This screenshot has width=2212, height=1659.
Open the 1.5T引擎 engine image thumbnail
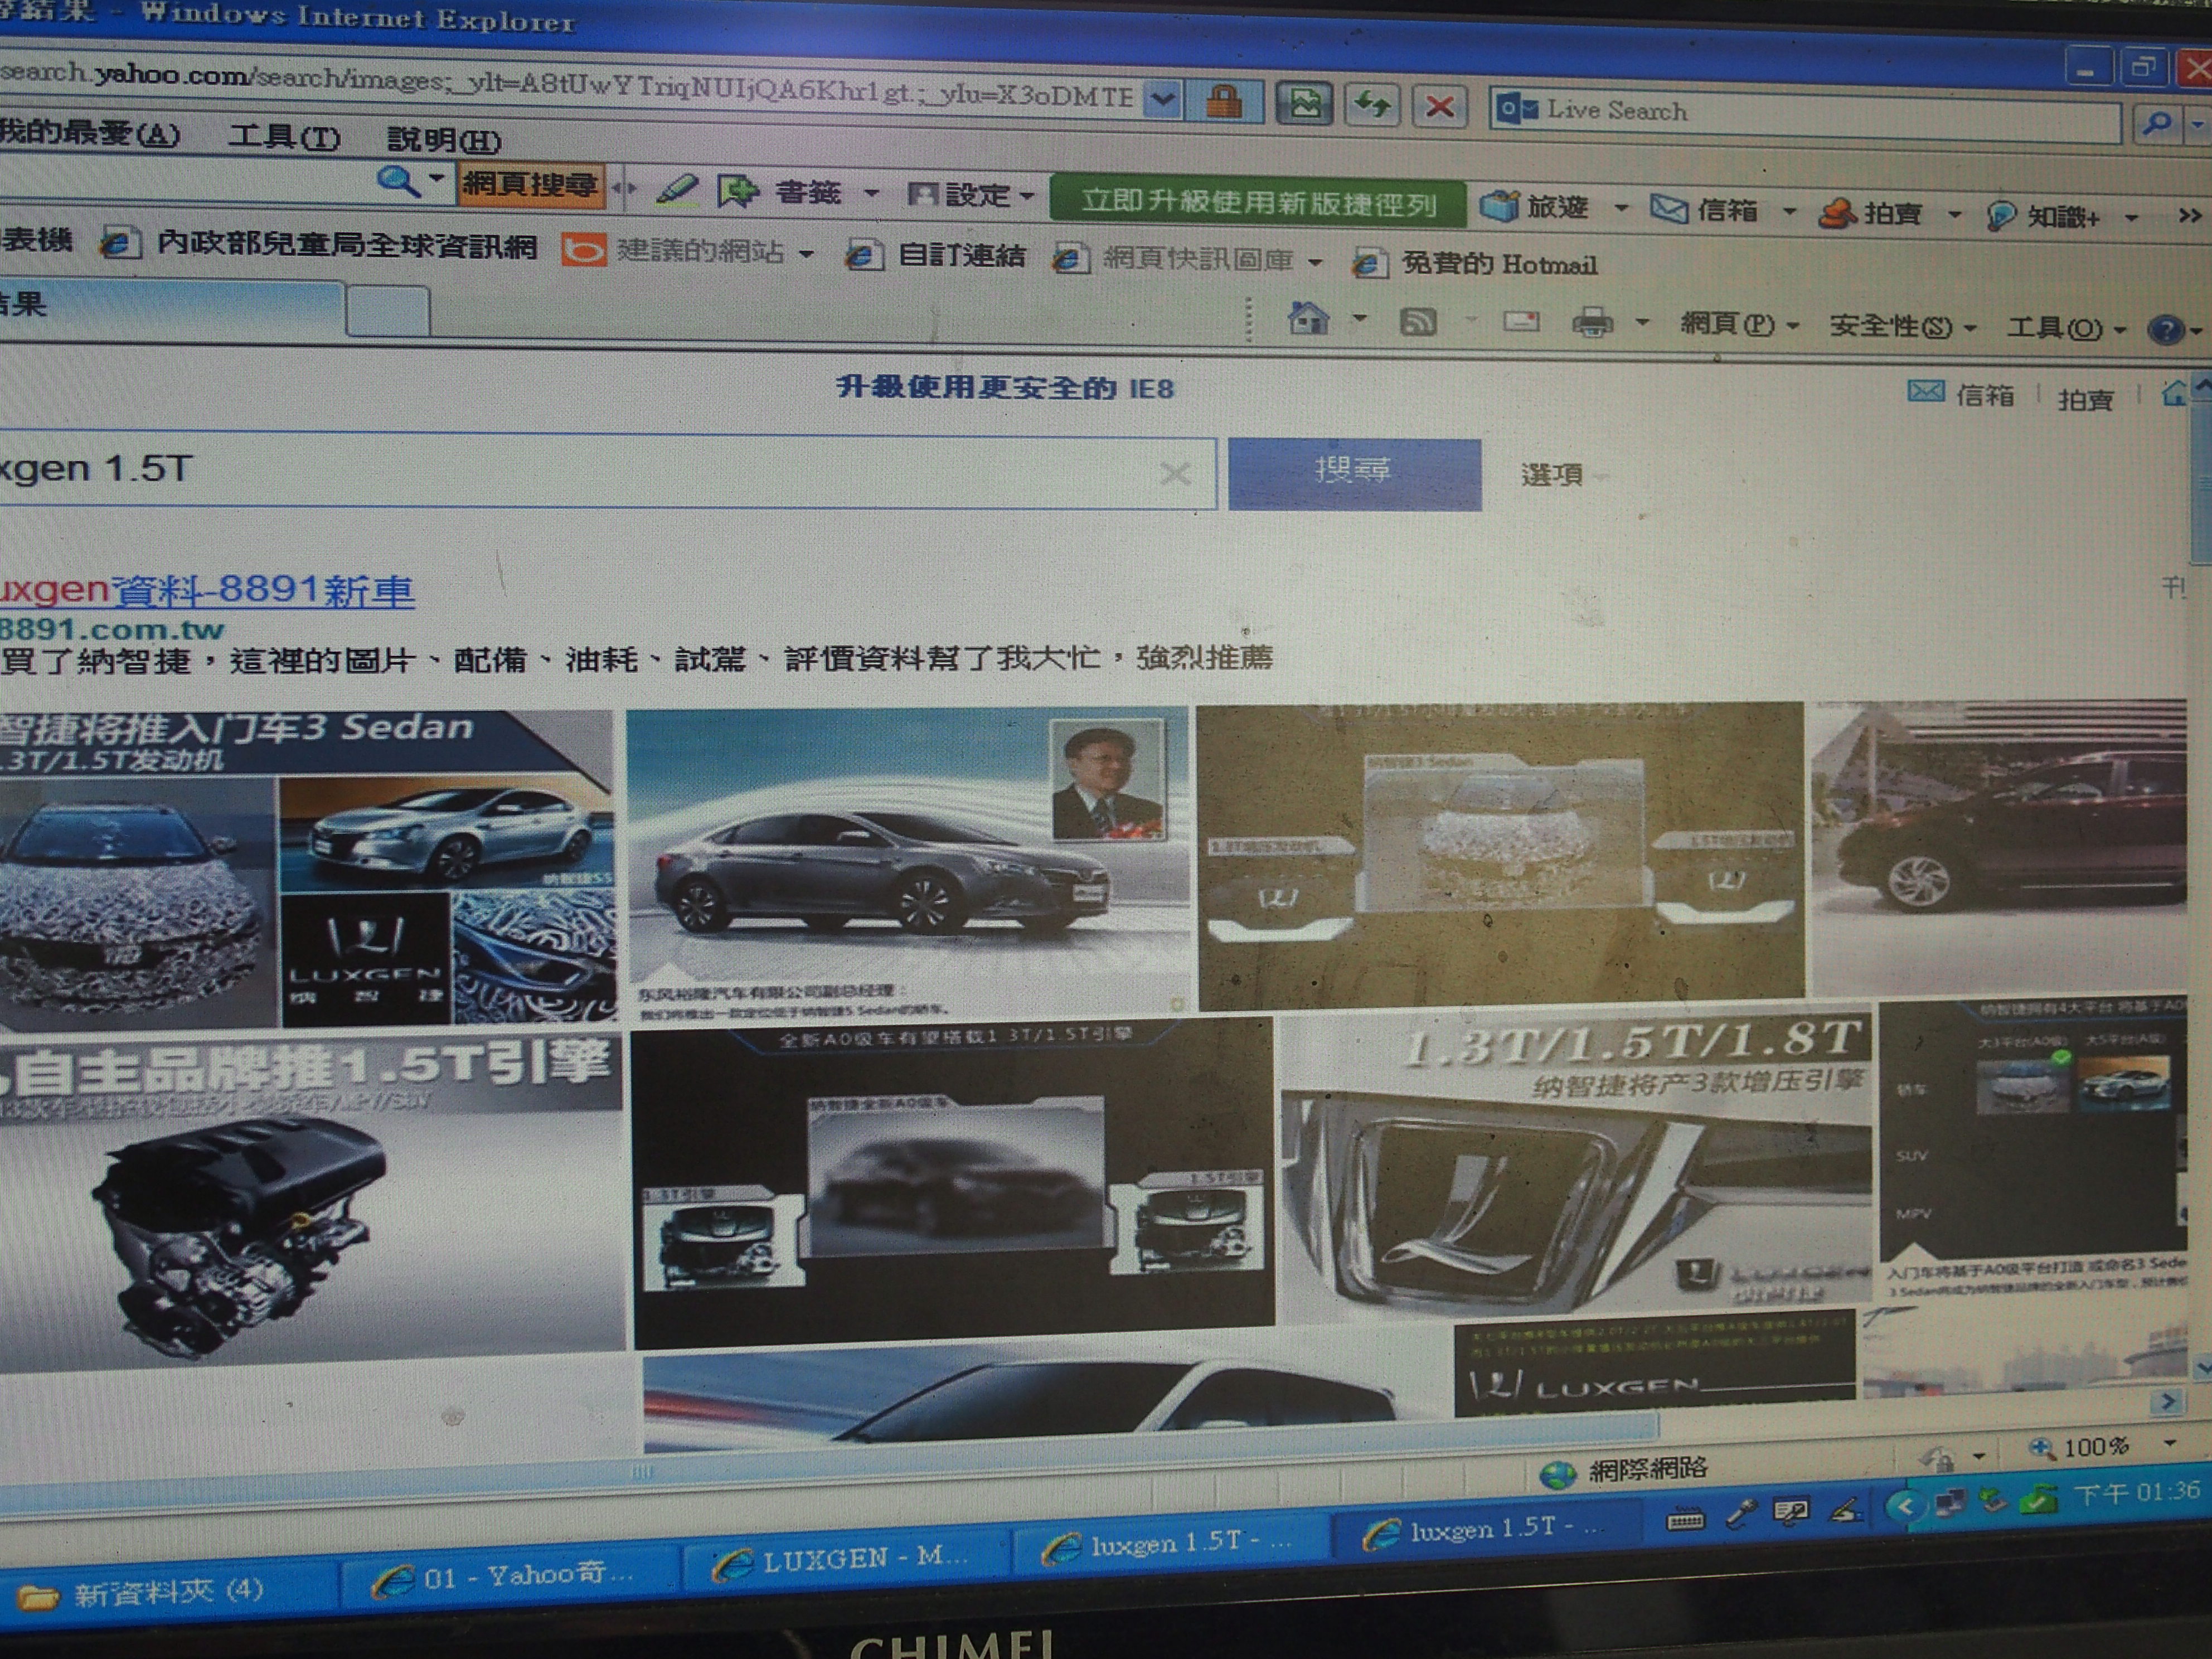(311, 1198)
